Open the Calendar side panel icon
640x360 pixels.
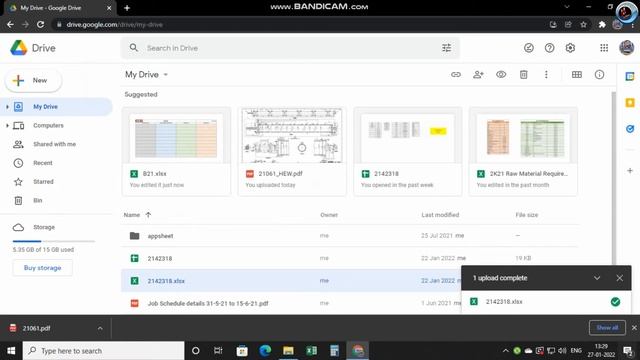(630, 76)
